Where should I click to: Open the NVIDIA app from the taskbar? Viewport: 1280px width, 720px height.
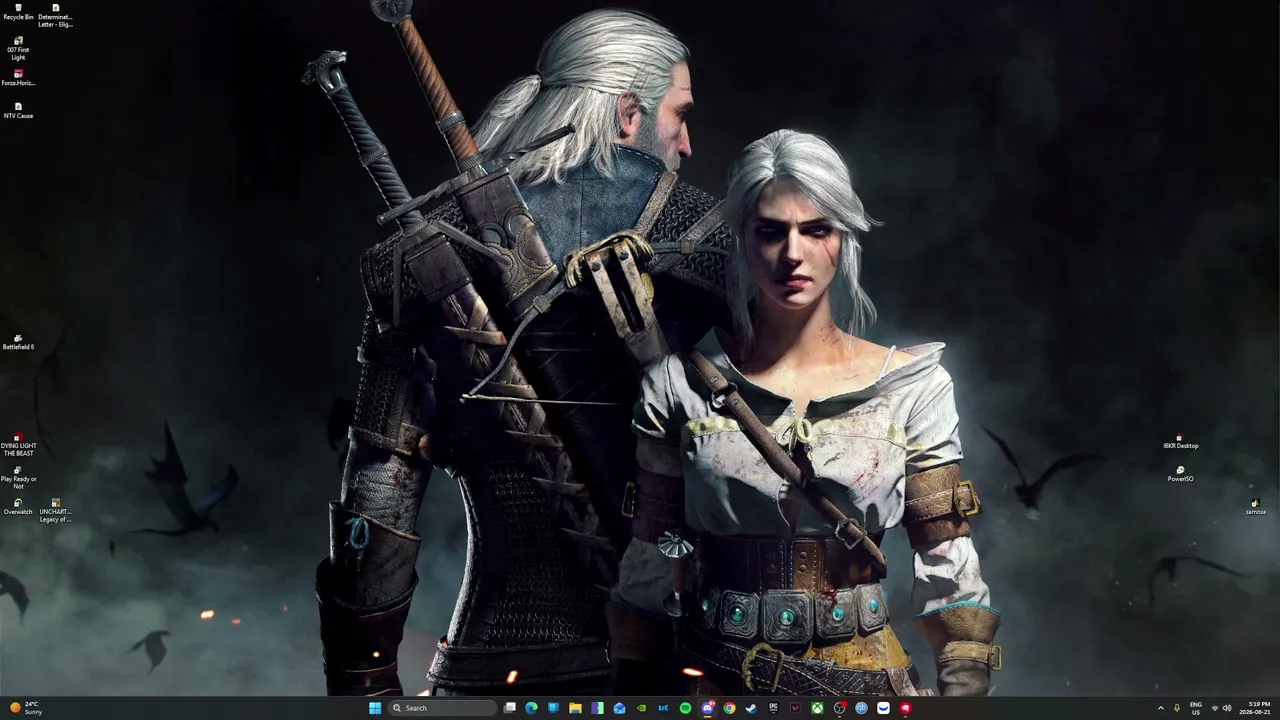pyautogui.click(x=641, y=708)
